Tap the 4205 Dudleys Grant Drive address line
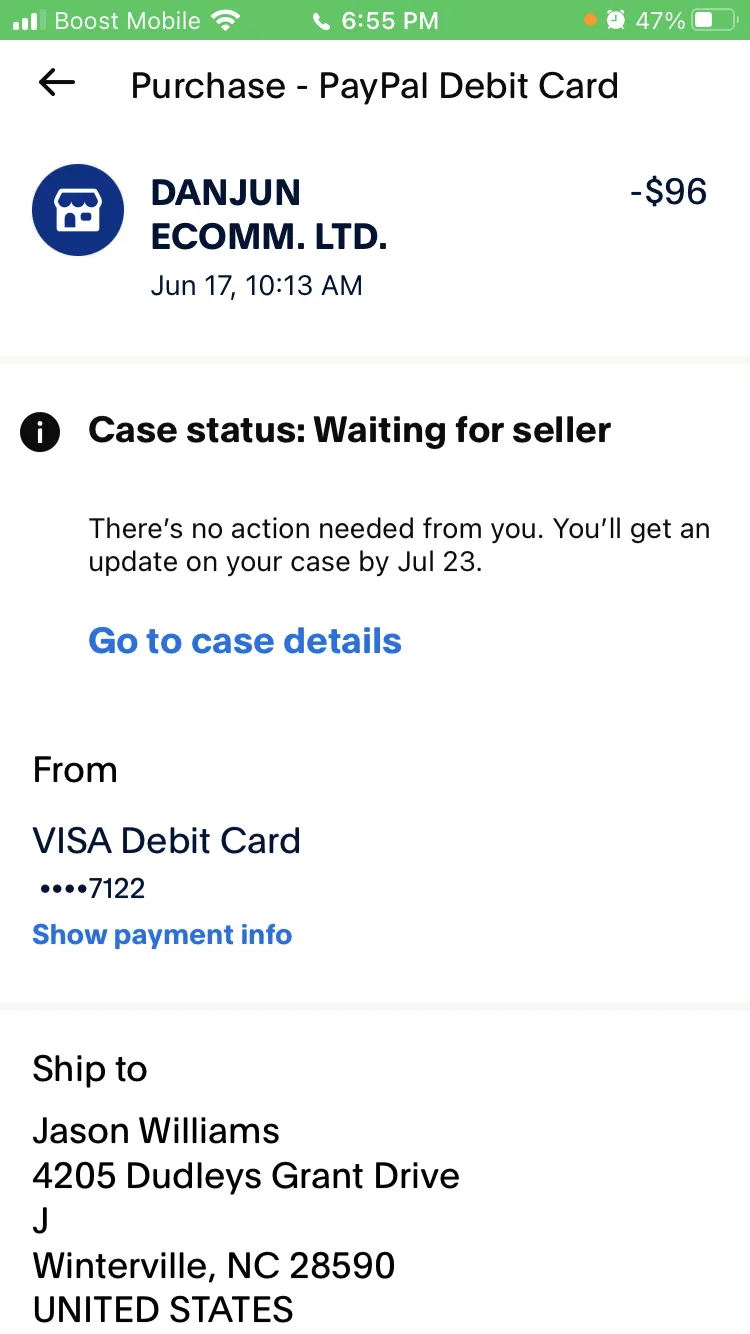Image resolution: width=750 pixels, height=1334 pixels. pos(246,1176)
